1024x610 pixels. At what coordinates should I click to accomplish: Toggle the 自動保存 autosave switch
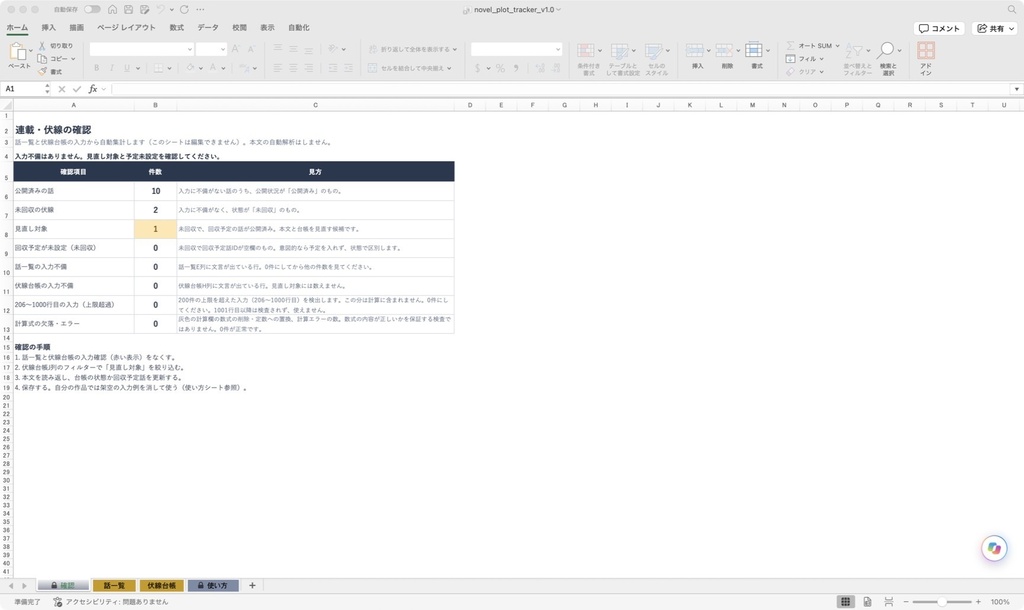tap(92, 9)
